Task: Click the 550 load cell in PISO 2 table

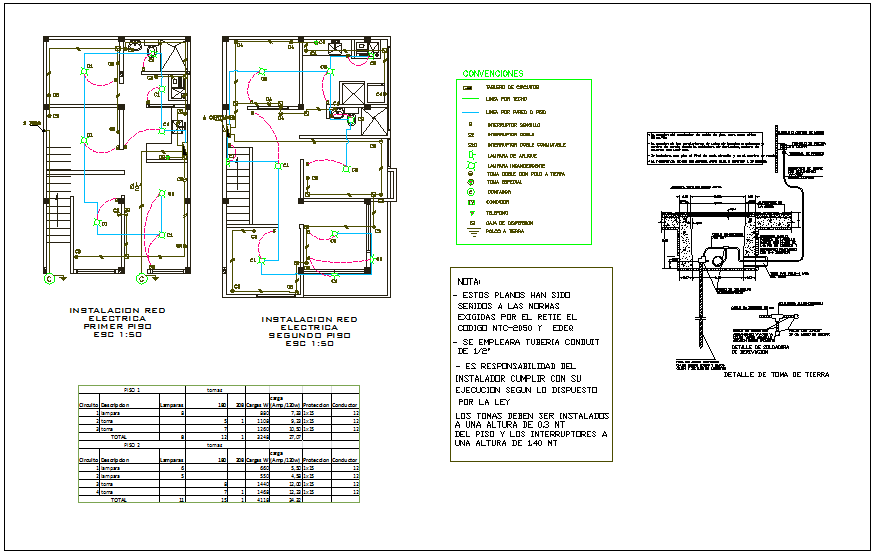Action: (x=258, y=476)
